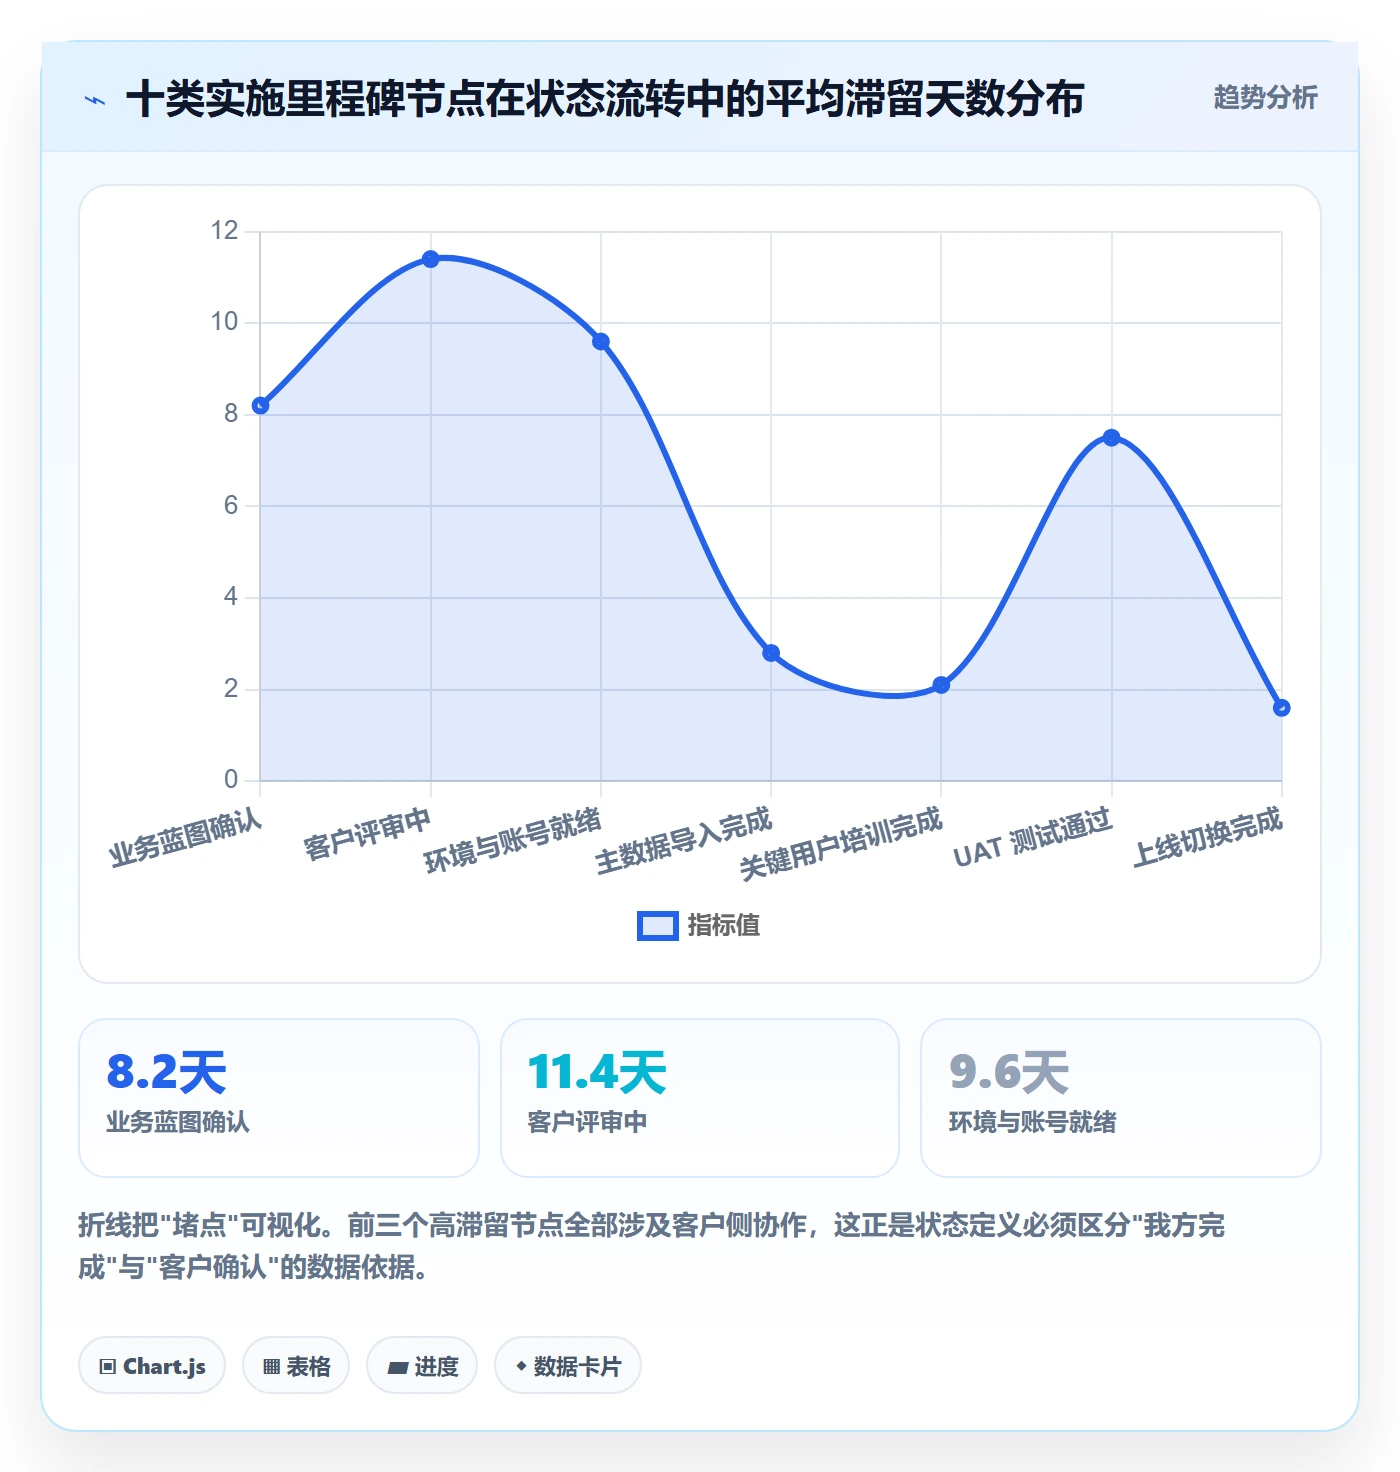Viewport: 1400px width, 1472px height.
Task: Click the 进度 tag chip
Action: (422, 1365)
